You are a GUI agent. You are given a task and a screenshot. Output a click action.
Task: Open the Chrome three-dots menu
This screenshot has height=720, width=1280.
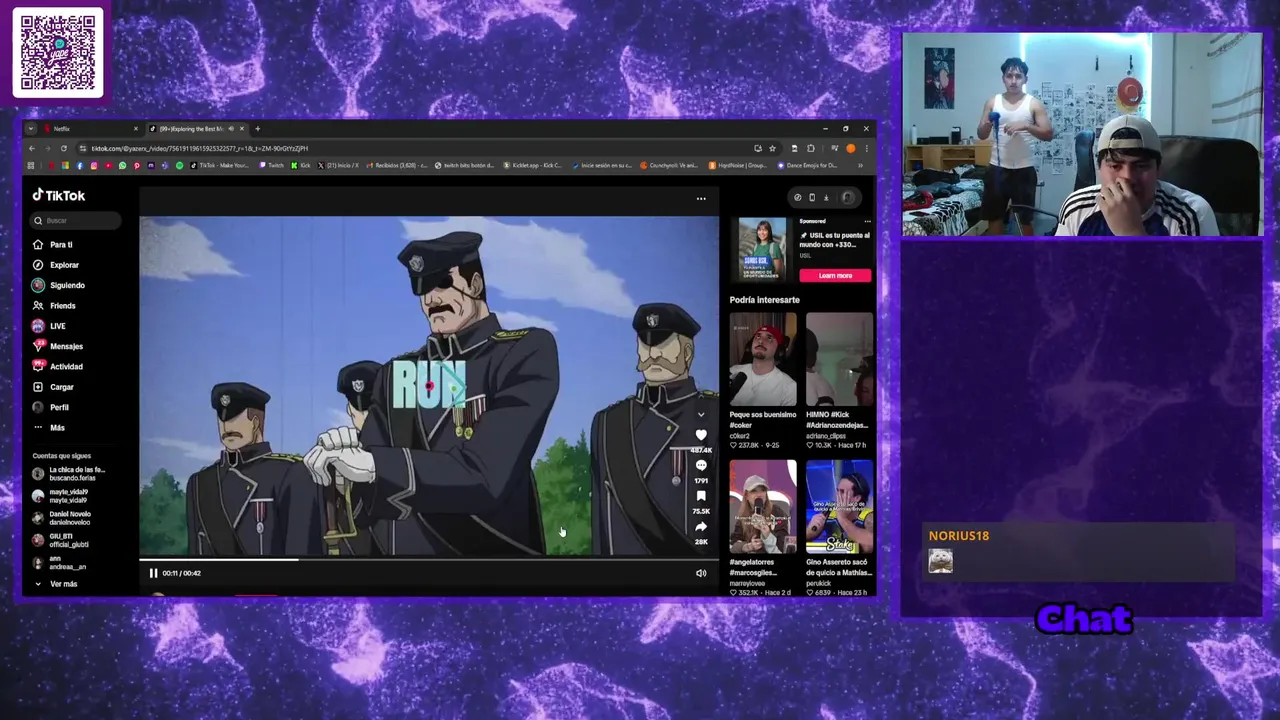[866, 148]
